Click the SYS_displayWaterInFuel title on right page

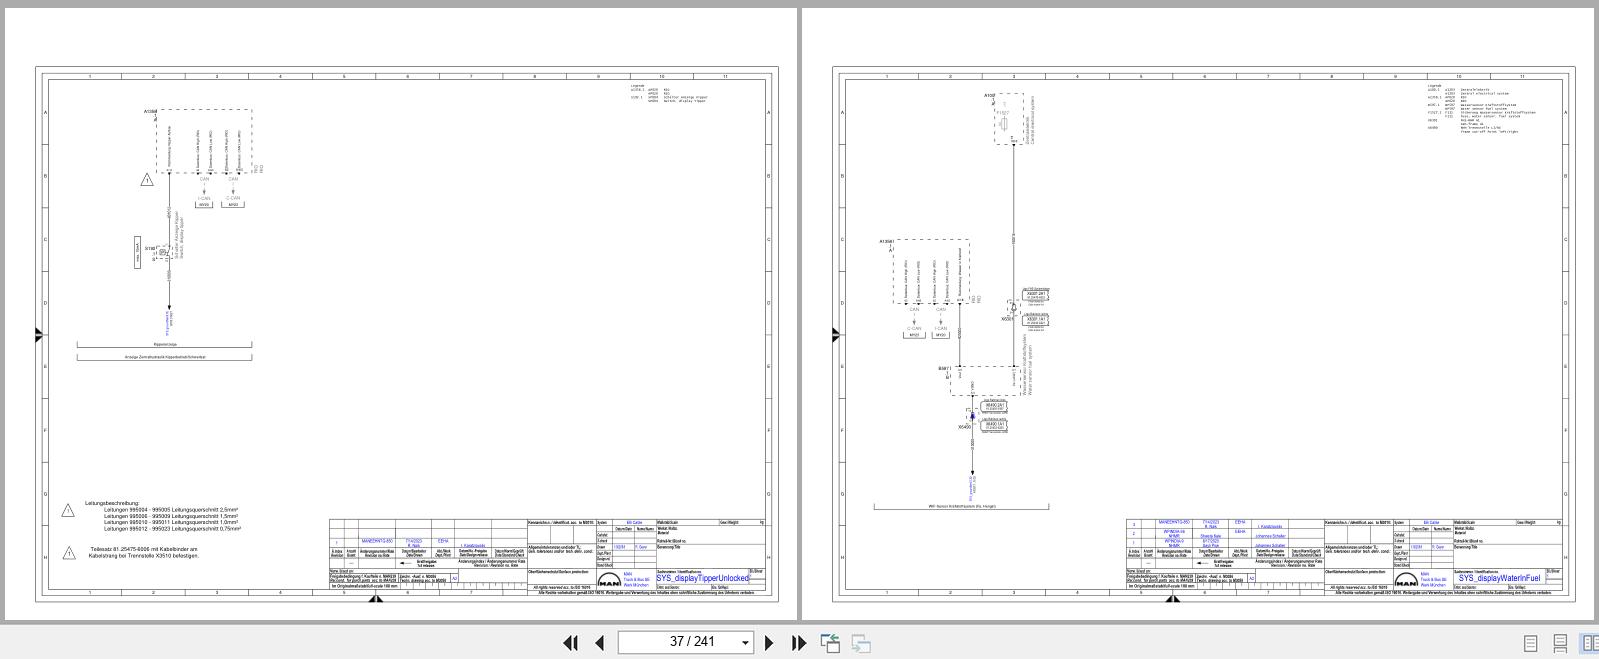(x=1499, y=578)
